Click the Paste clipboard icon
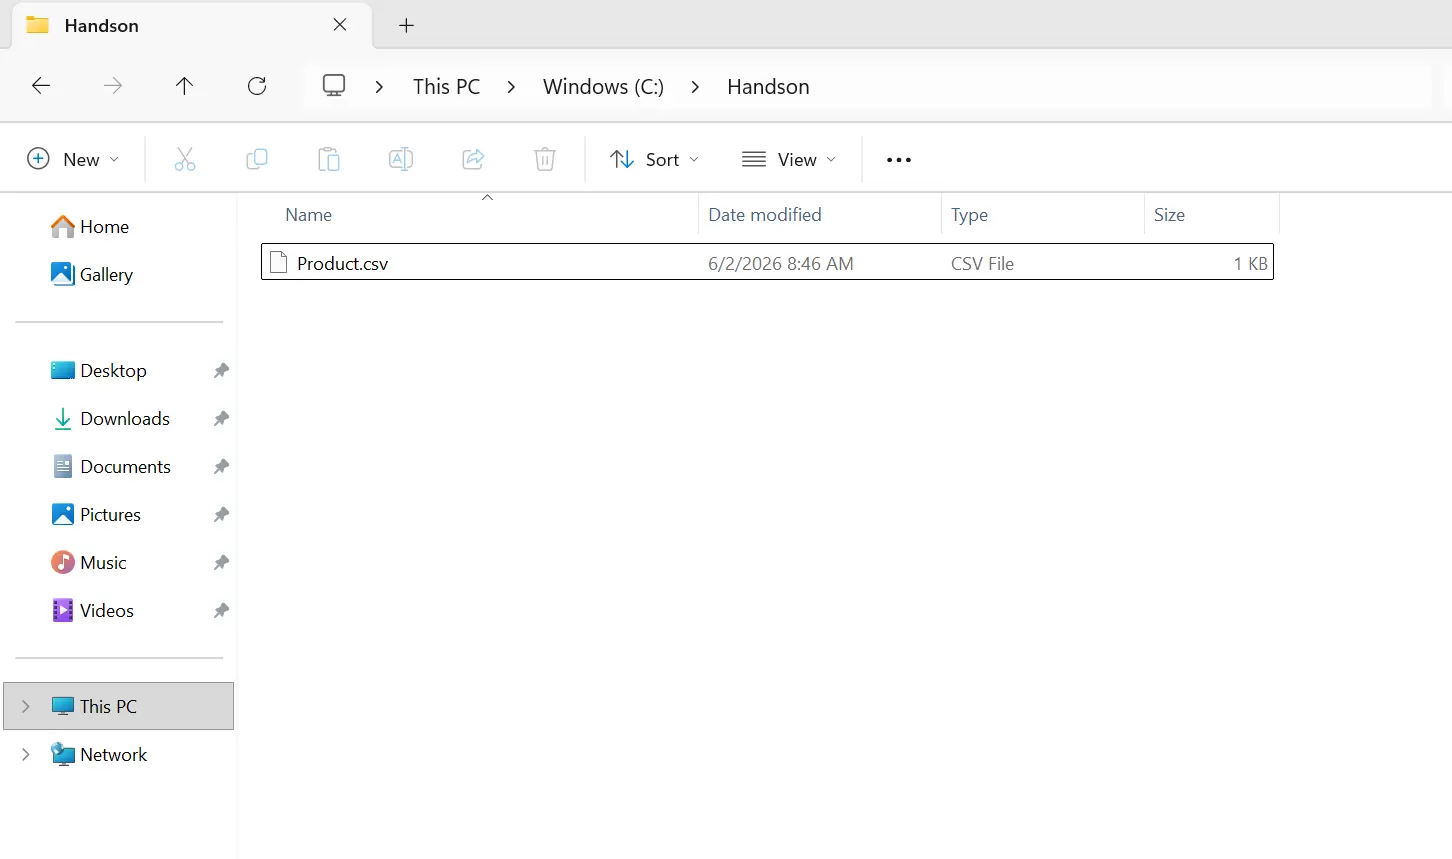The width and height of the screenshot is (1452, 859). tap(329, 159)
